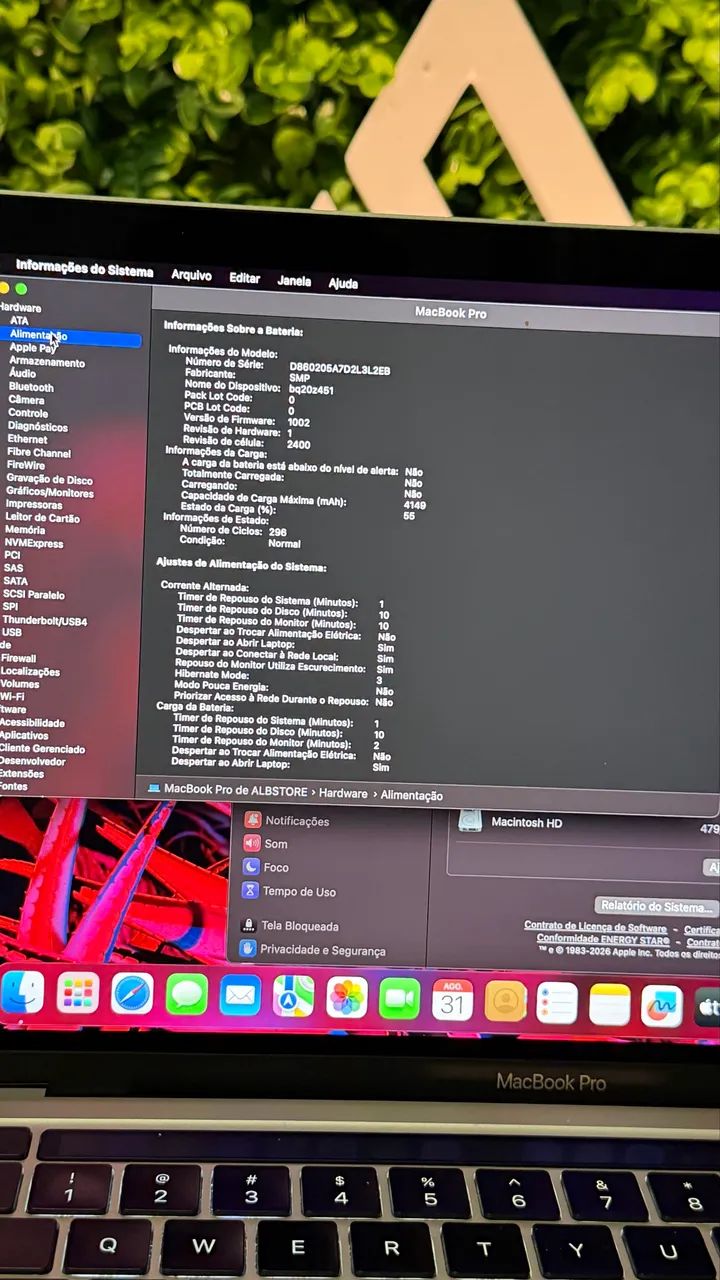The width and height of the screenshot is (720, 1280).
Task: Select Diagnósticos in the sidebar
Action: [38, 426]
